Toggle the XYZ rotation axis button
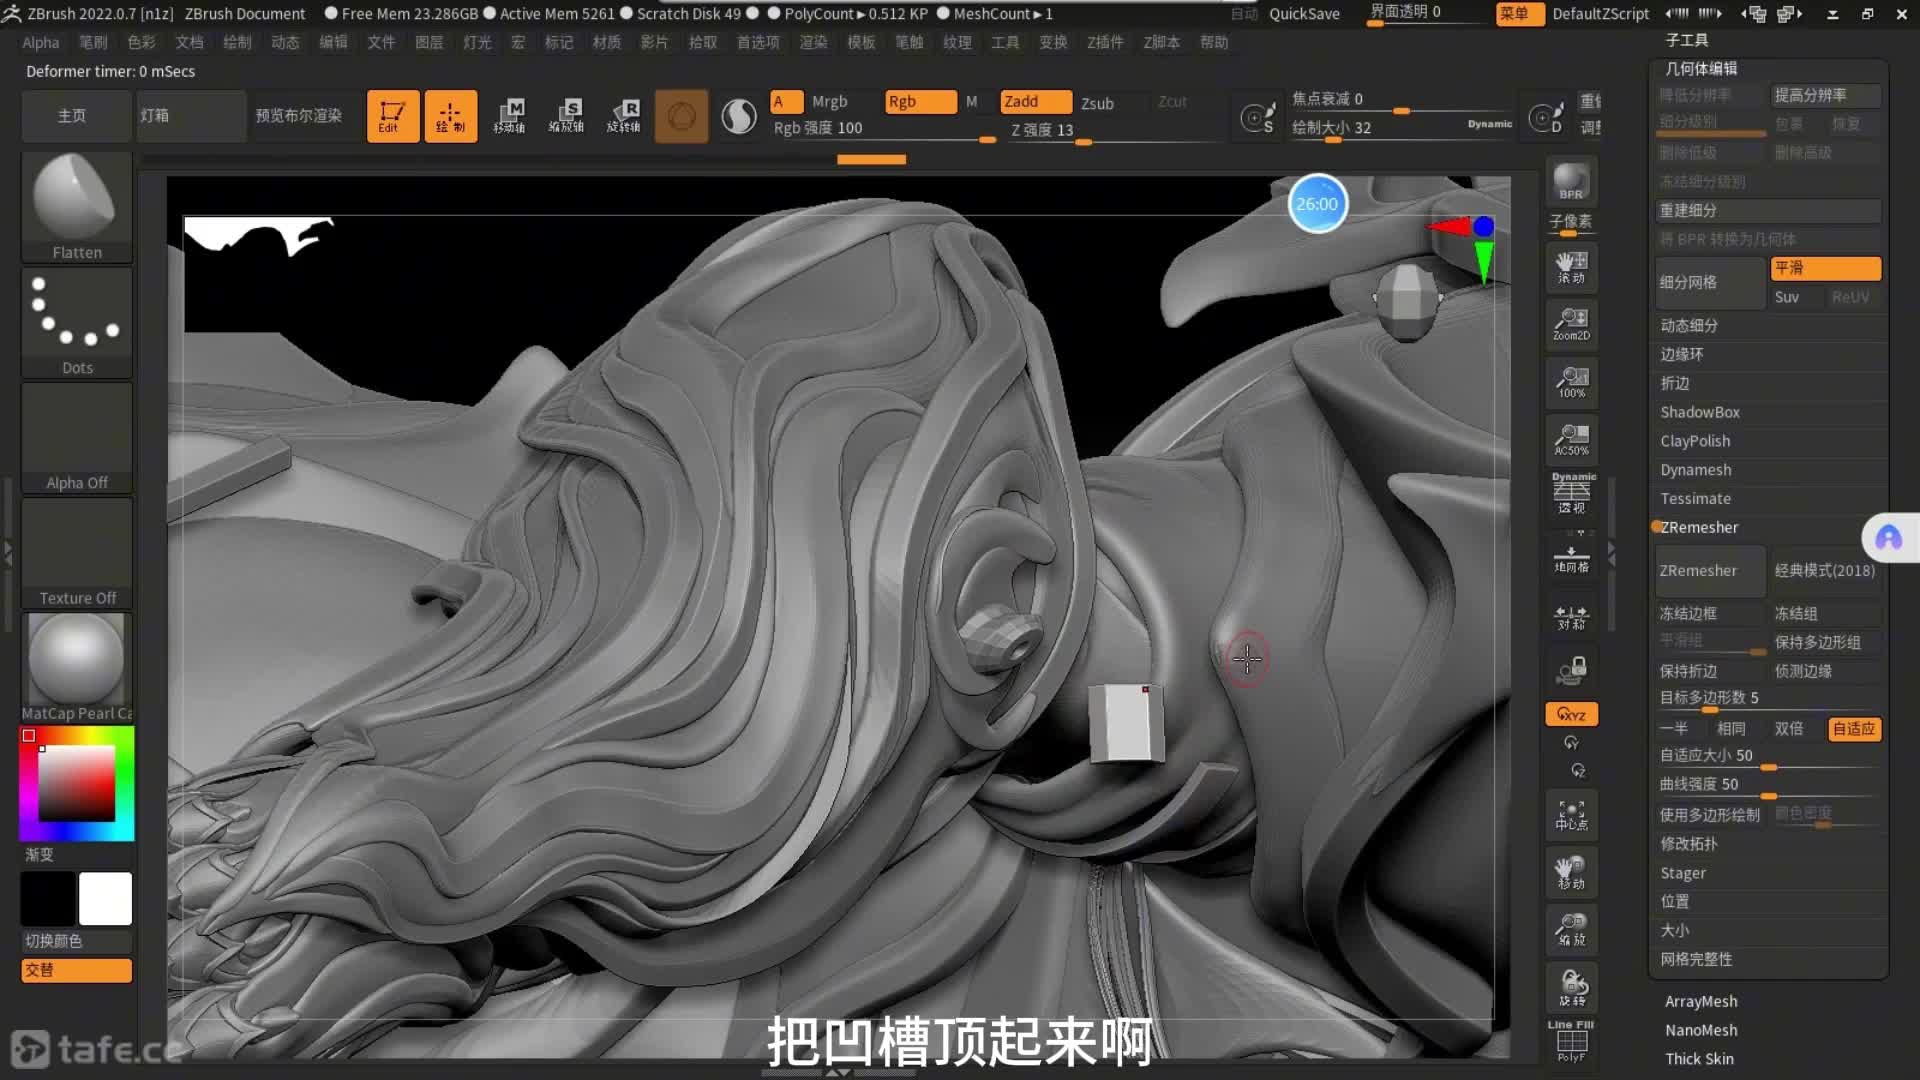 pyautogui.click(x=1571, y=714)
